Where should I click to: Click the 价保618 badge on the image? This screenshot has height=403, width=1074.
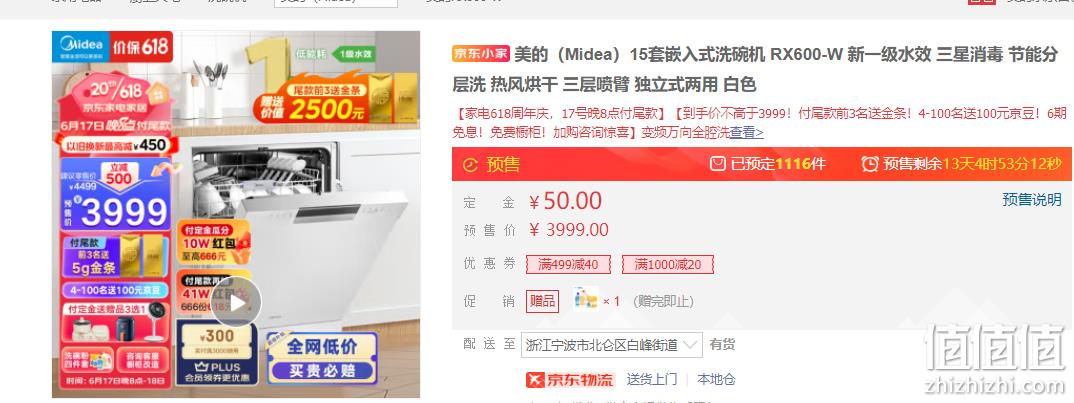coord(140,47)
